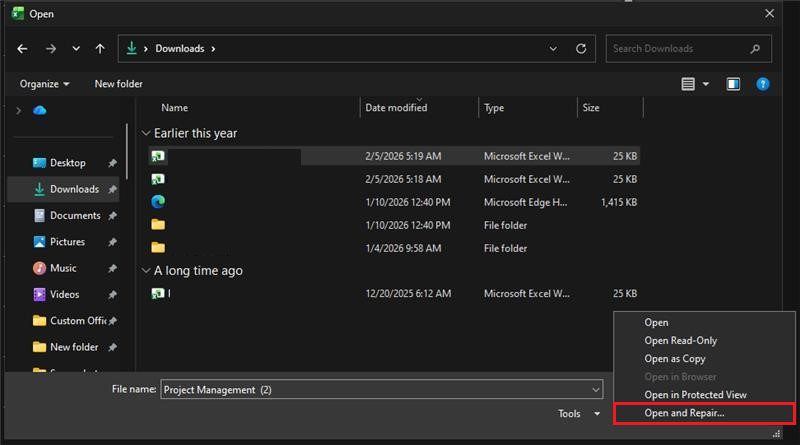Click the 1,415 KB size cell
The width and height of the screenshot is (800, 445).
click(619, 203)
